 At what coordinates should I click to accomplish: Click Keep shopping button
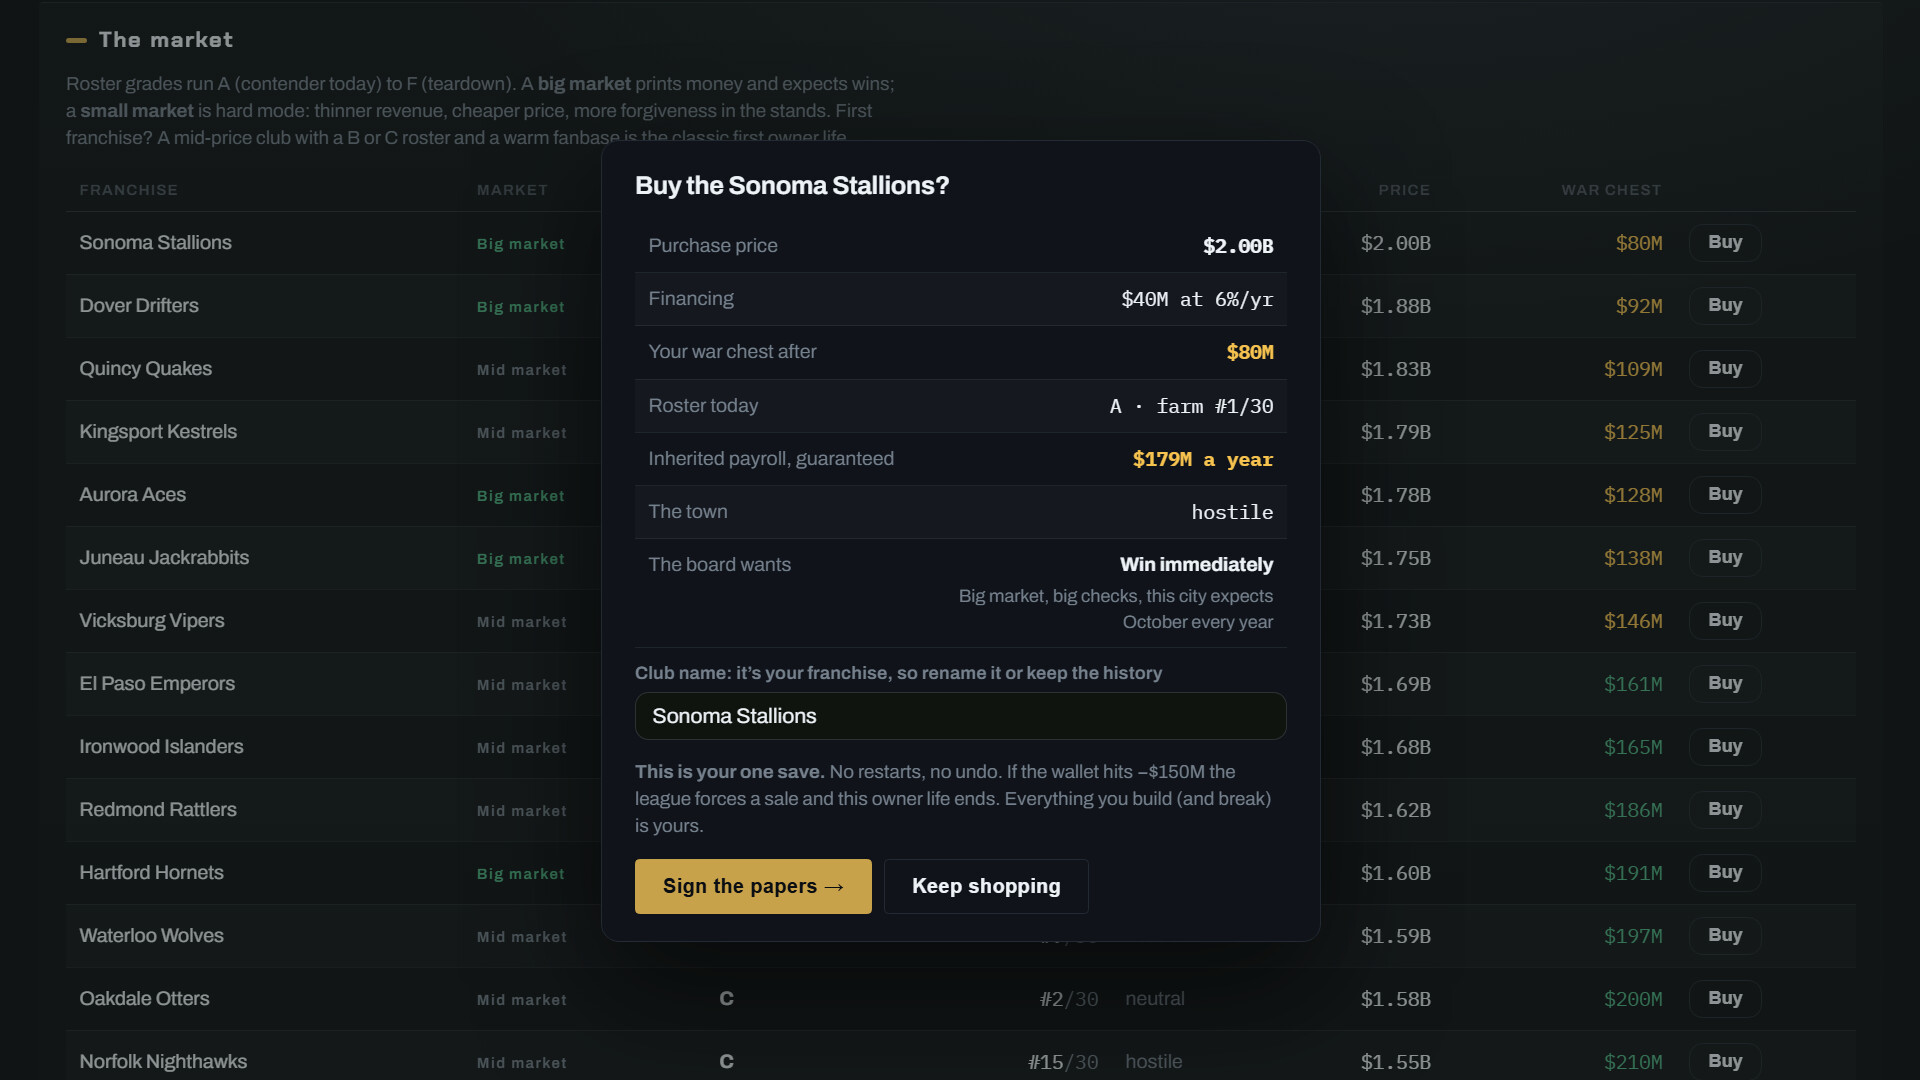986,886
